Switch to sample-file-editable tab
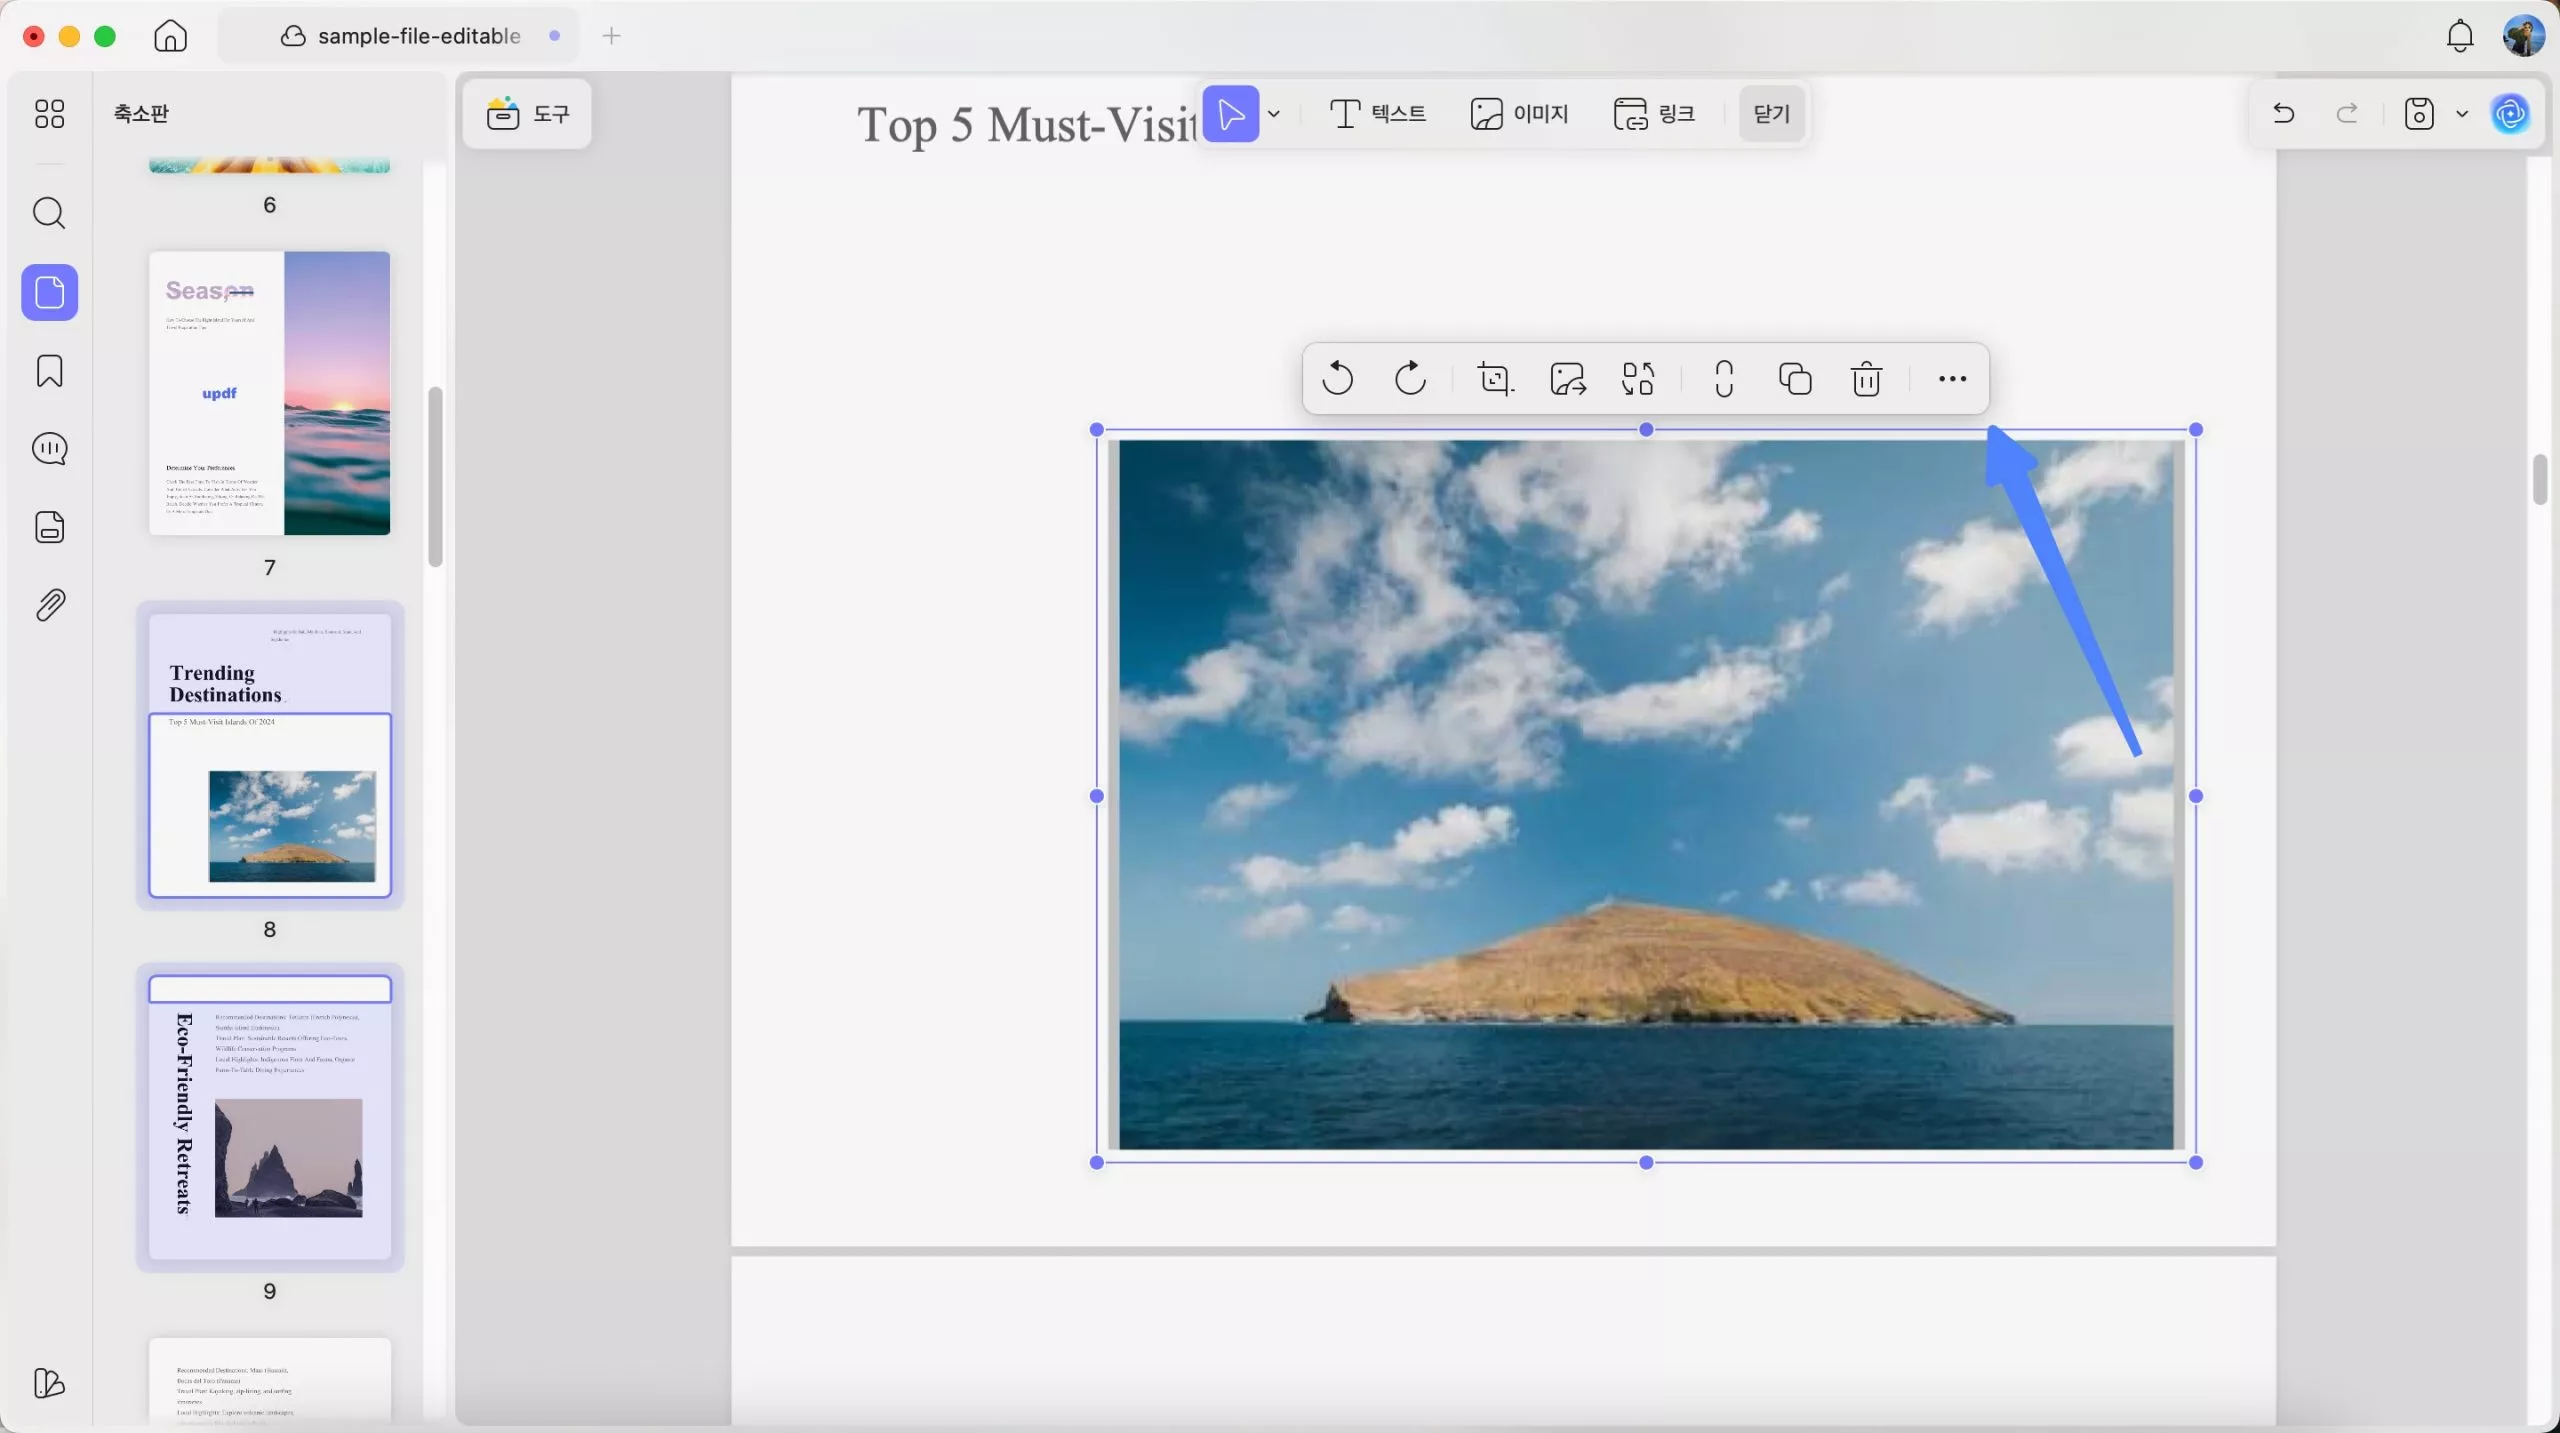The width and height of the screenshot is (2560, 1433). pyautogui.click(x=400, y=36)
